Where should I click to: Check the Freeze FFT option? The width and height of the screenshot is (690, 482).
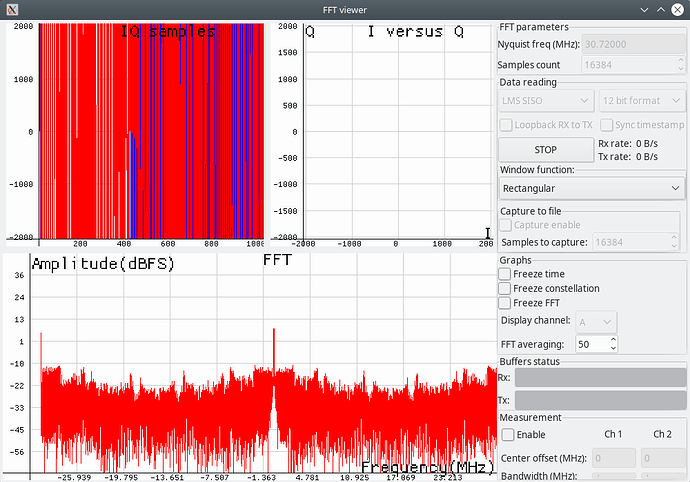pyautogui.click(x=506, y=303)
